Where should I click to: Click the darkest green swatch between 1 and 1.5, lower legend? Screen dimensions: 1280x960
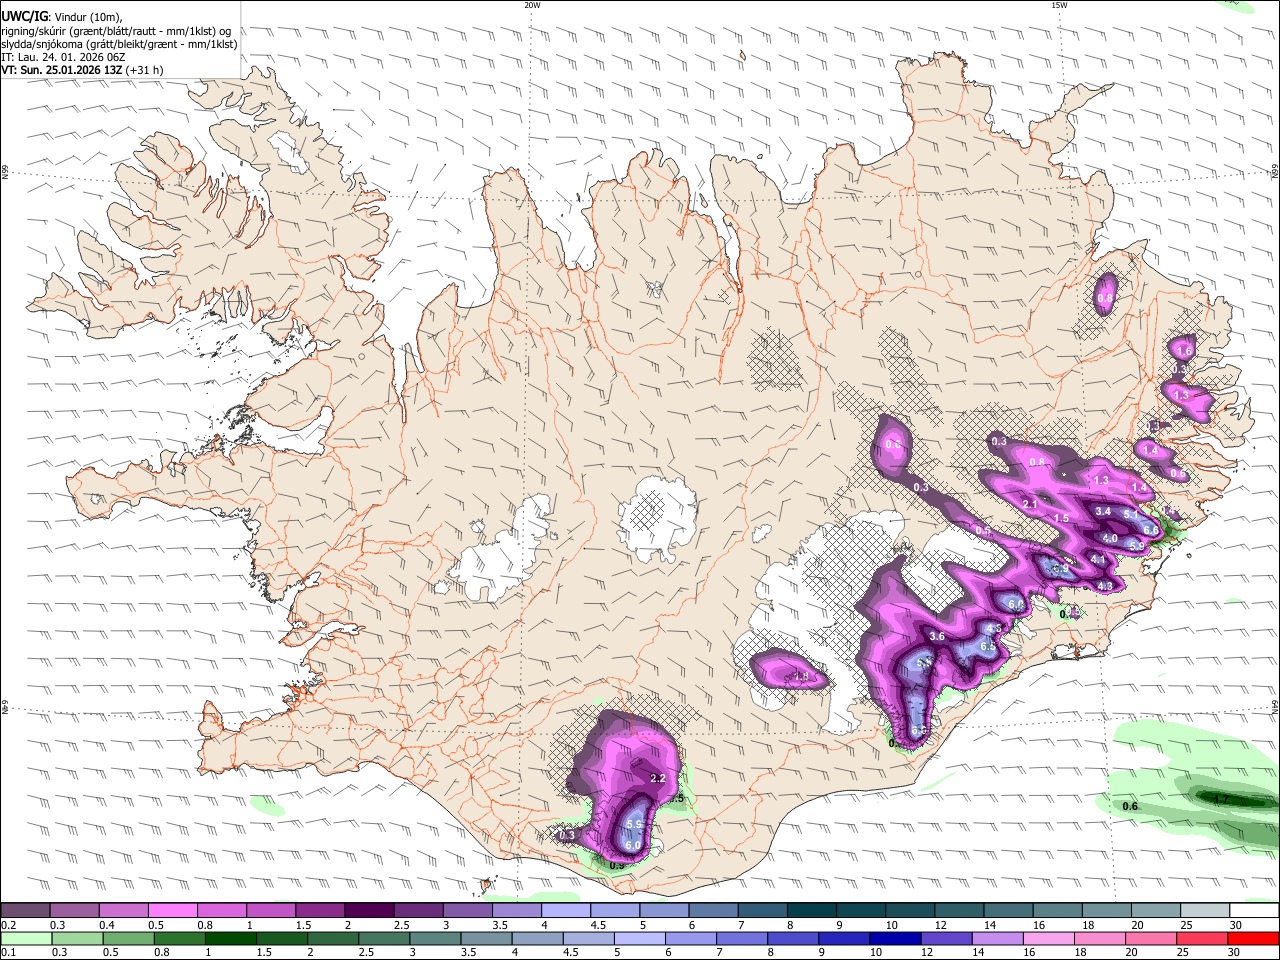[x=230, y=938]
